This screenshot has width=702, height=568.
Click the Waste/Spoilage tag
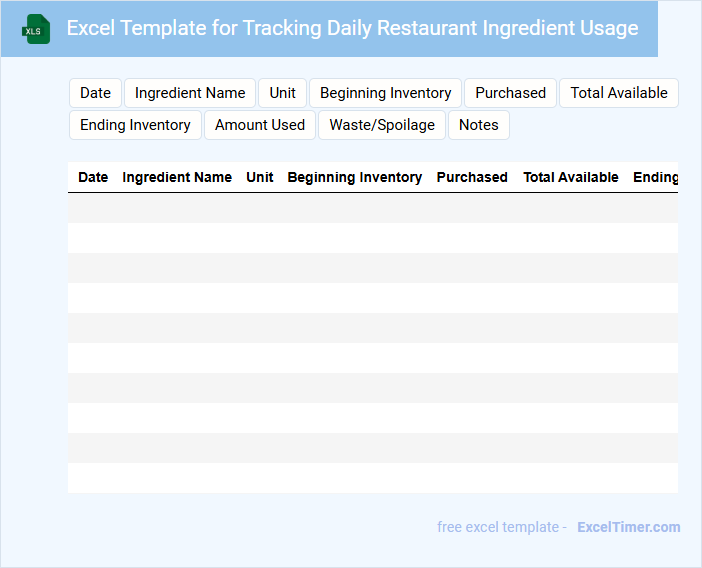(x=382, y=125)
